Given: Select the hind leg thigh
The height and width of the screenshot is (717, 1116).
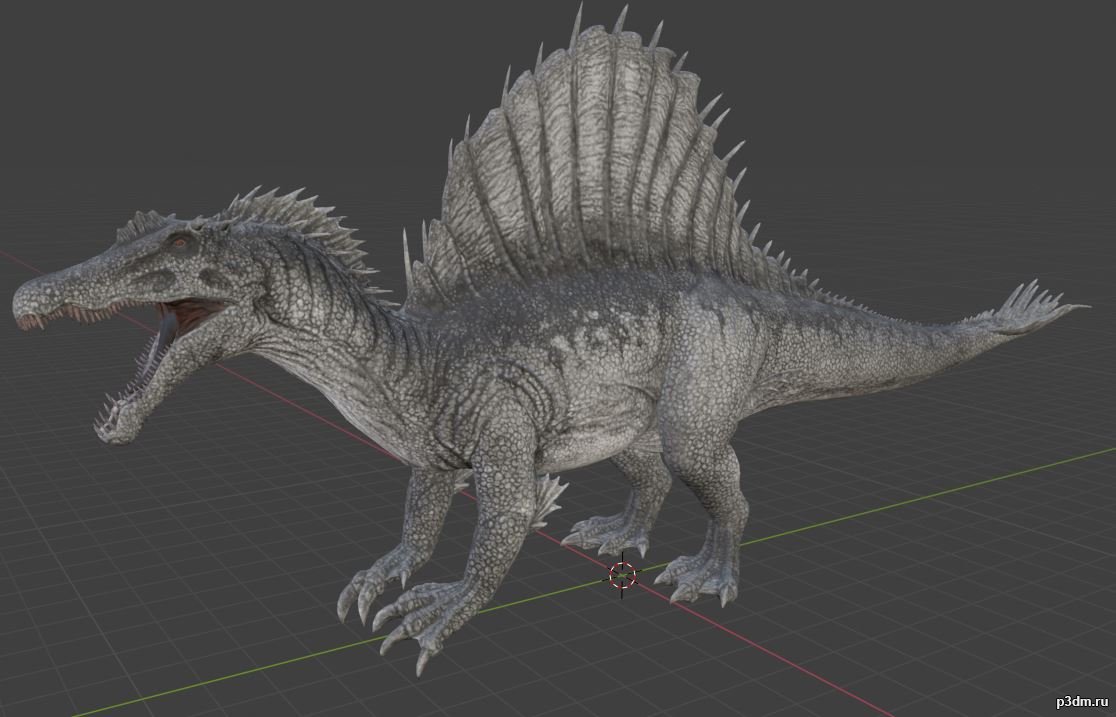Looking at the screenshot, I should pyautogui.click(x=700, y=400).
